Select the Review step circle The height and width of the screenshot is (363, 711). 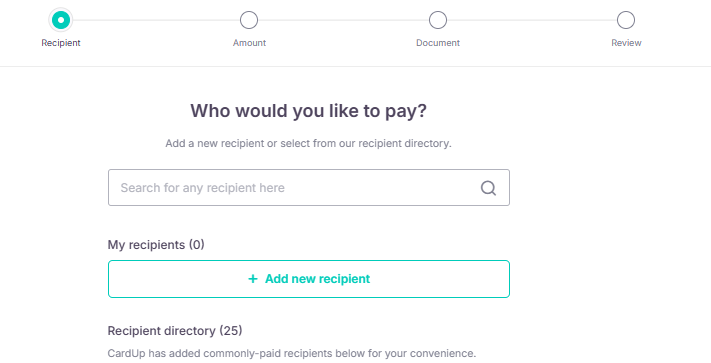626,20
